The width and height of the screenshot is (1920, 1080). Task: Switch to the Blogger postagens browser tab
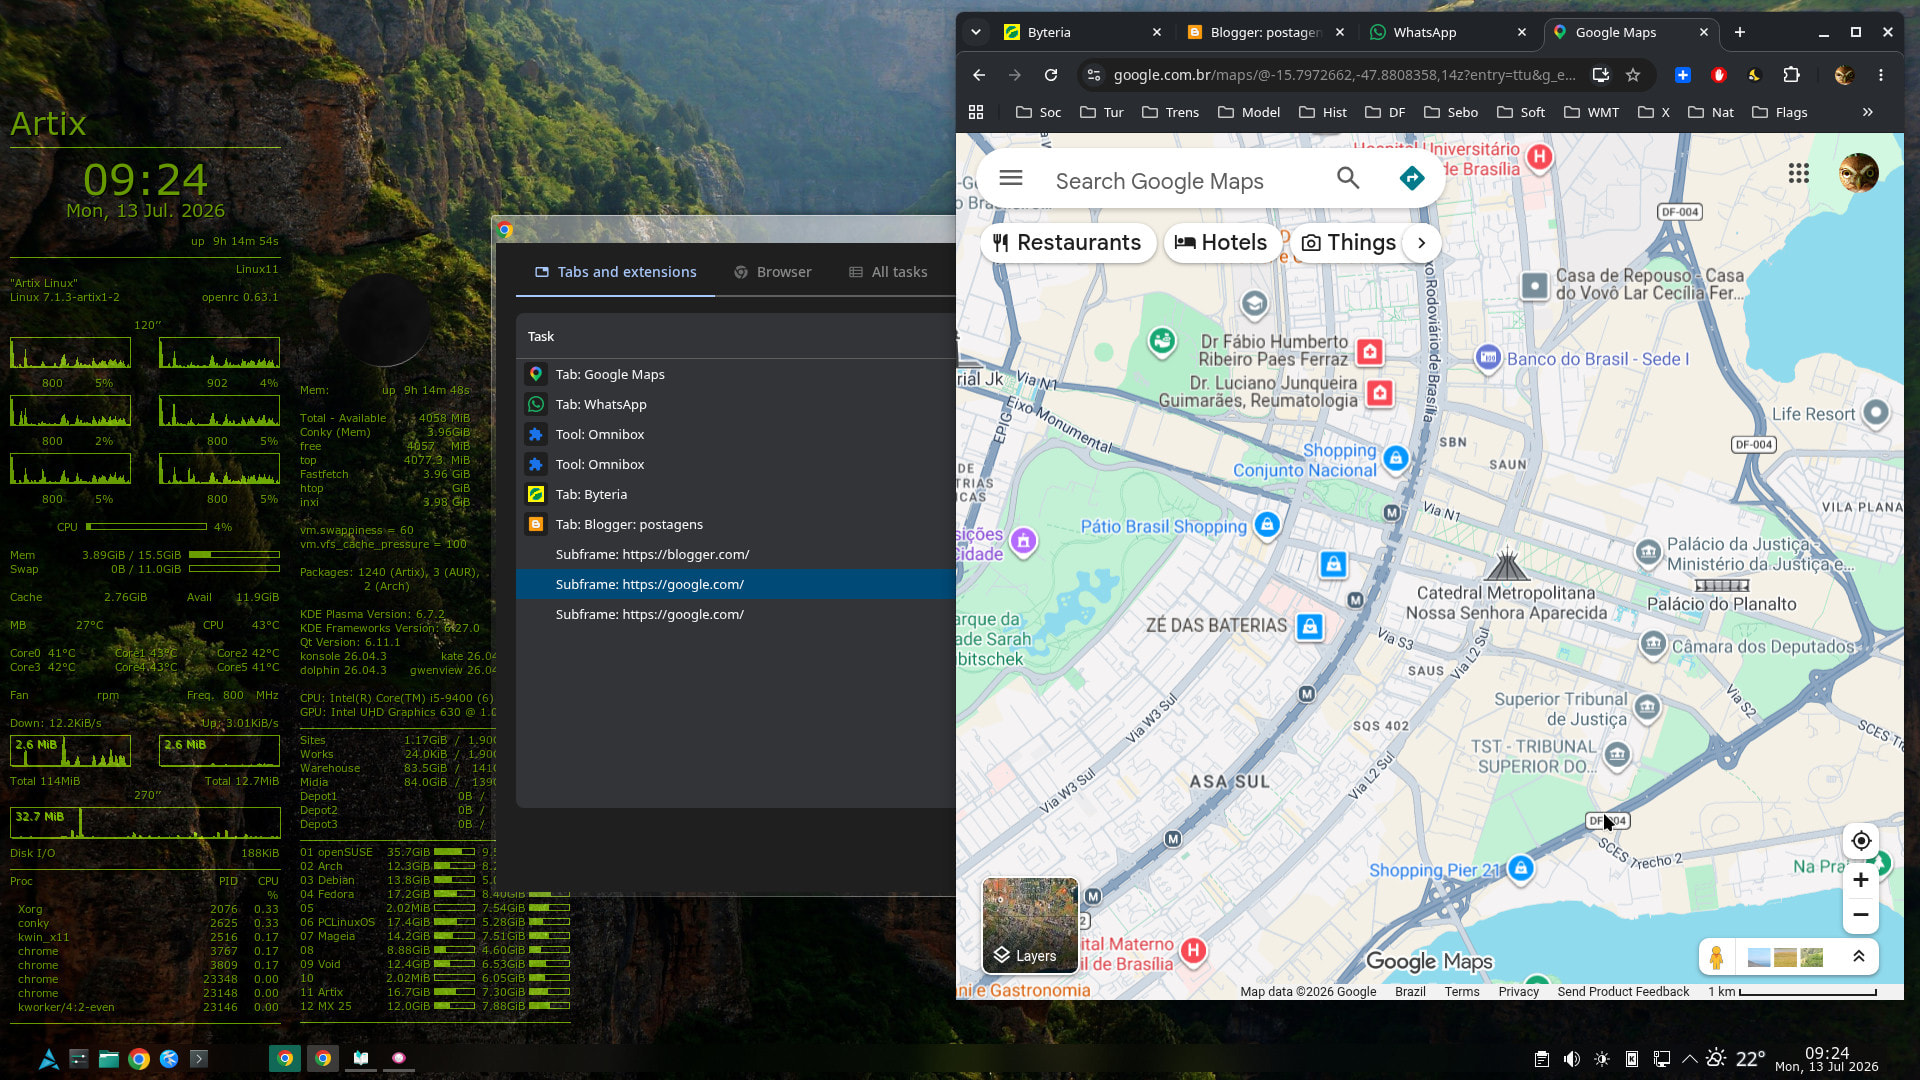pyautogui.click(x=1266, y=32)
